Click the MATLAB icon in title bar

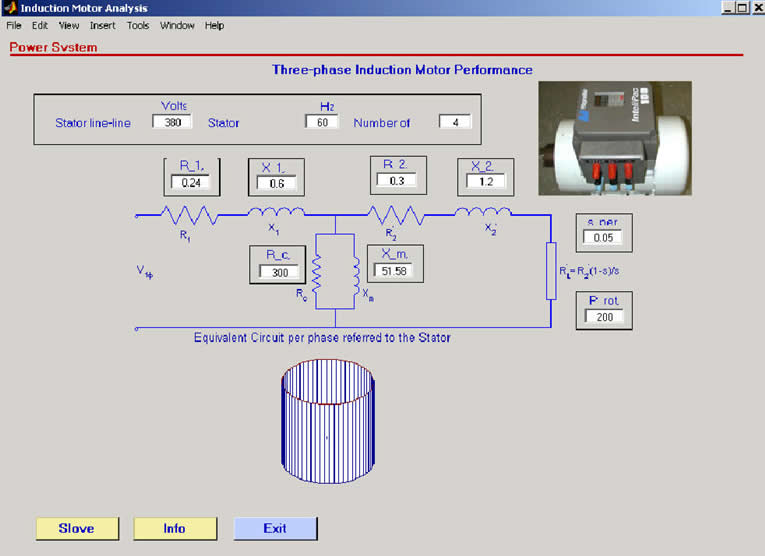coord(9,8)
